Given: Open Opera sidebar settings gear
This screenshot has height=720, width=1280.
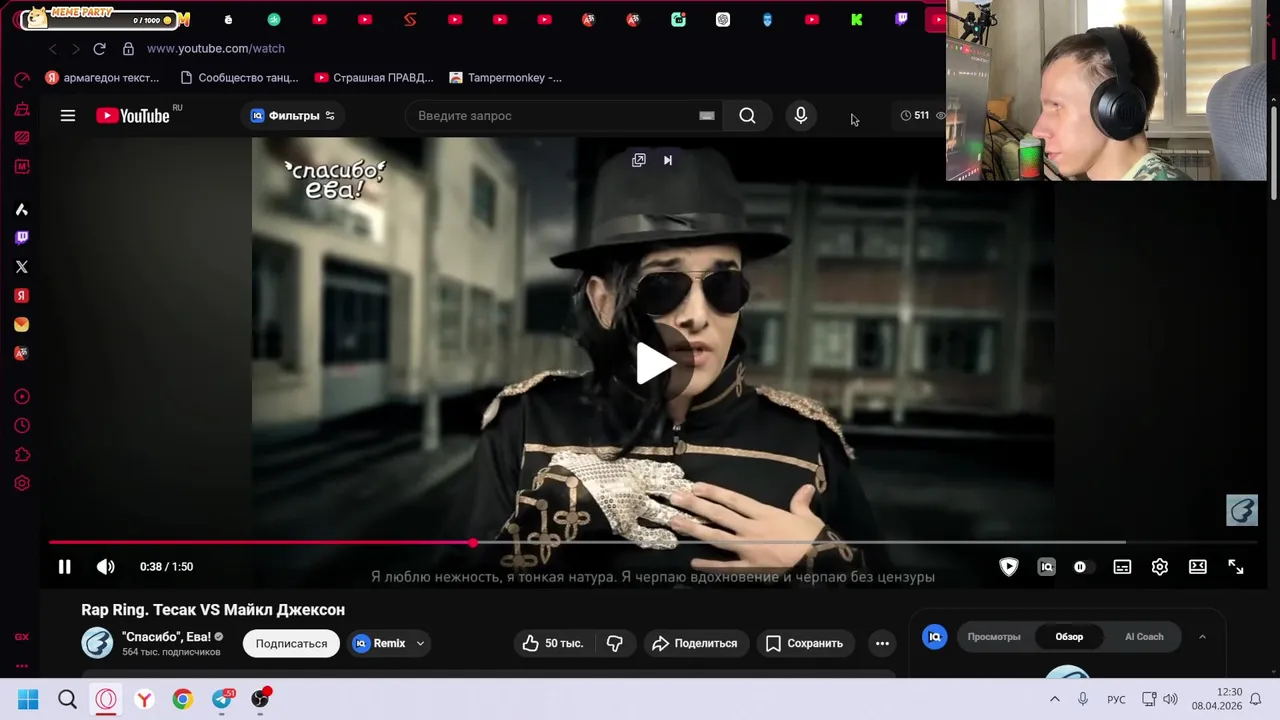Looking at the screenshot, I should tap(22, 484).
